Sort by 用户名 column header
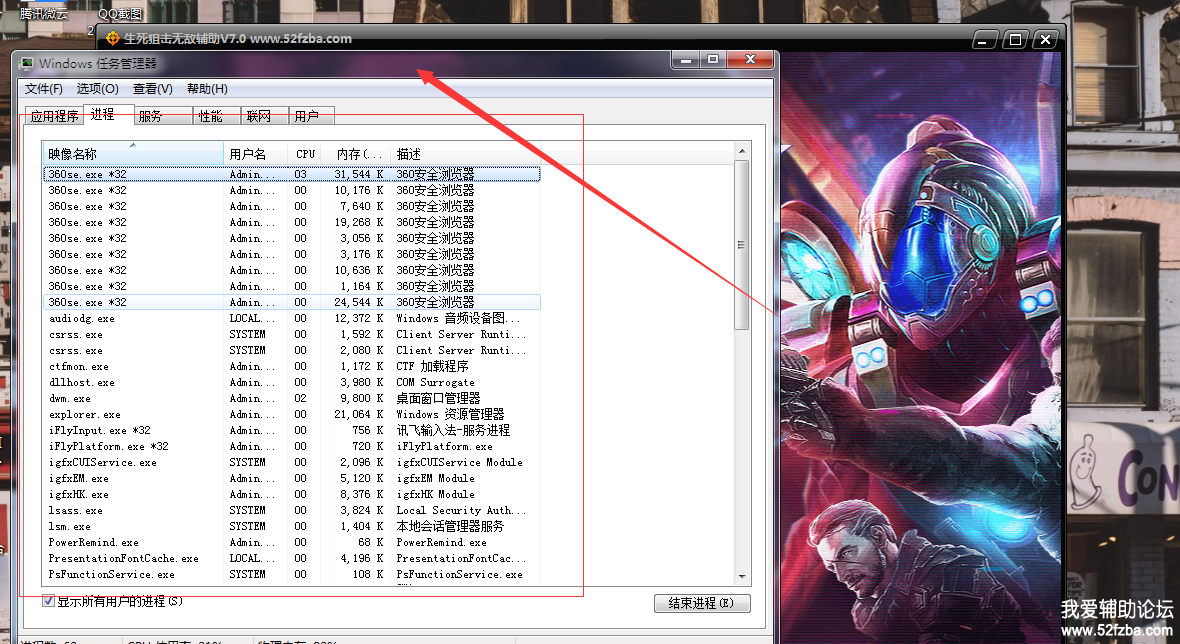 (256, 153)
